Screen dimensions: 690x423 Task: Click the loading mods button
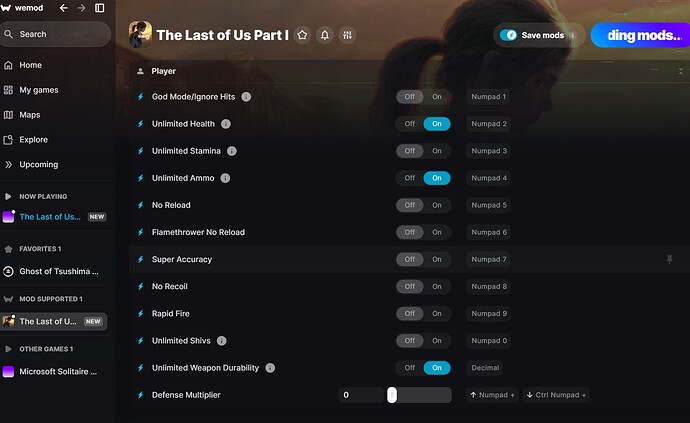pyautogui.click(x=639, y=35)
